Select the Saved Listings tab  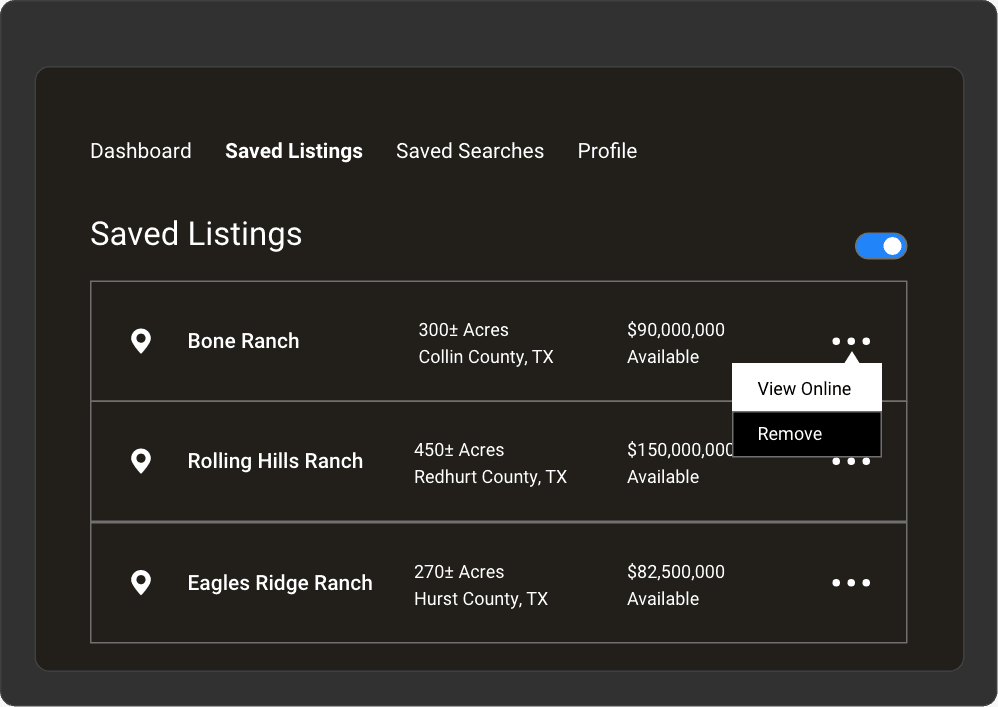(294, 151)
